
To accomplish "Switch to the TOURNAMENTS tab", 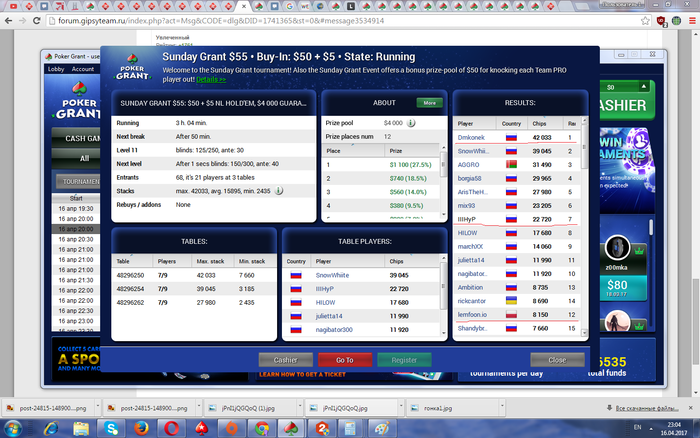I will click(x=79, y=182).
